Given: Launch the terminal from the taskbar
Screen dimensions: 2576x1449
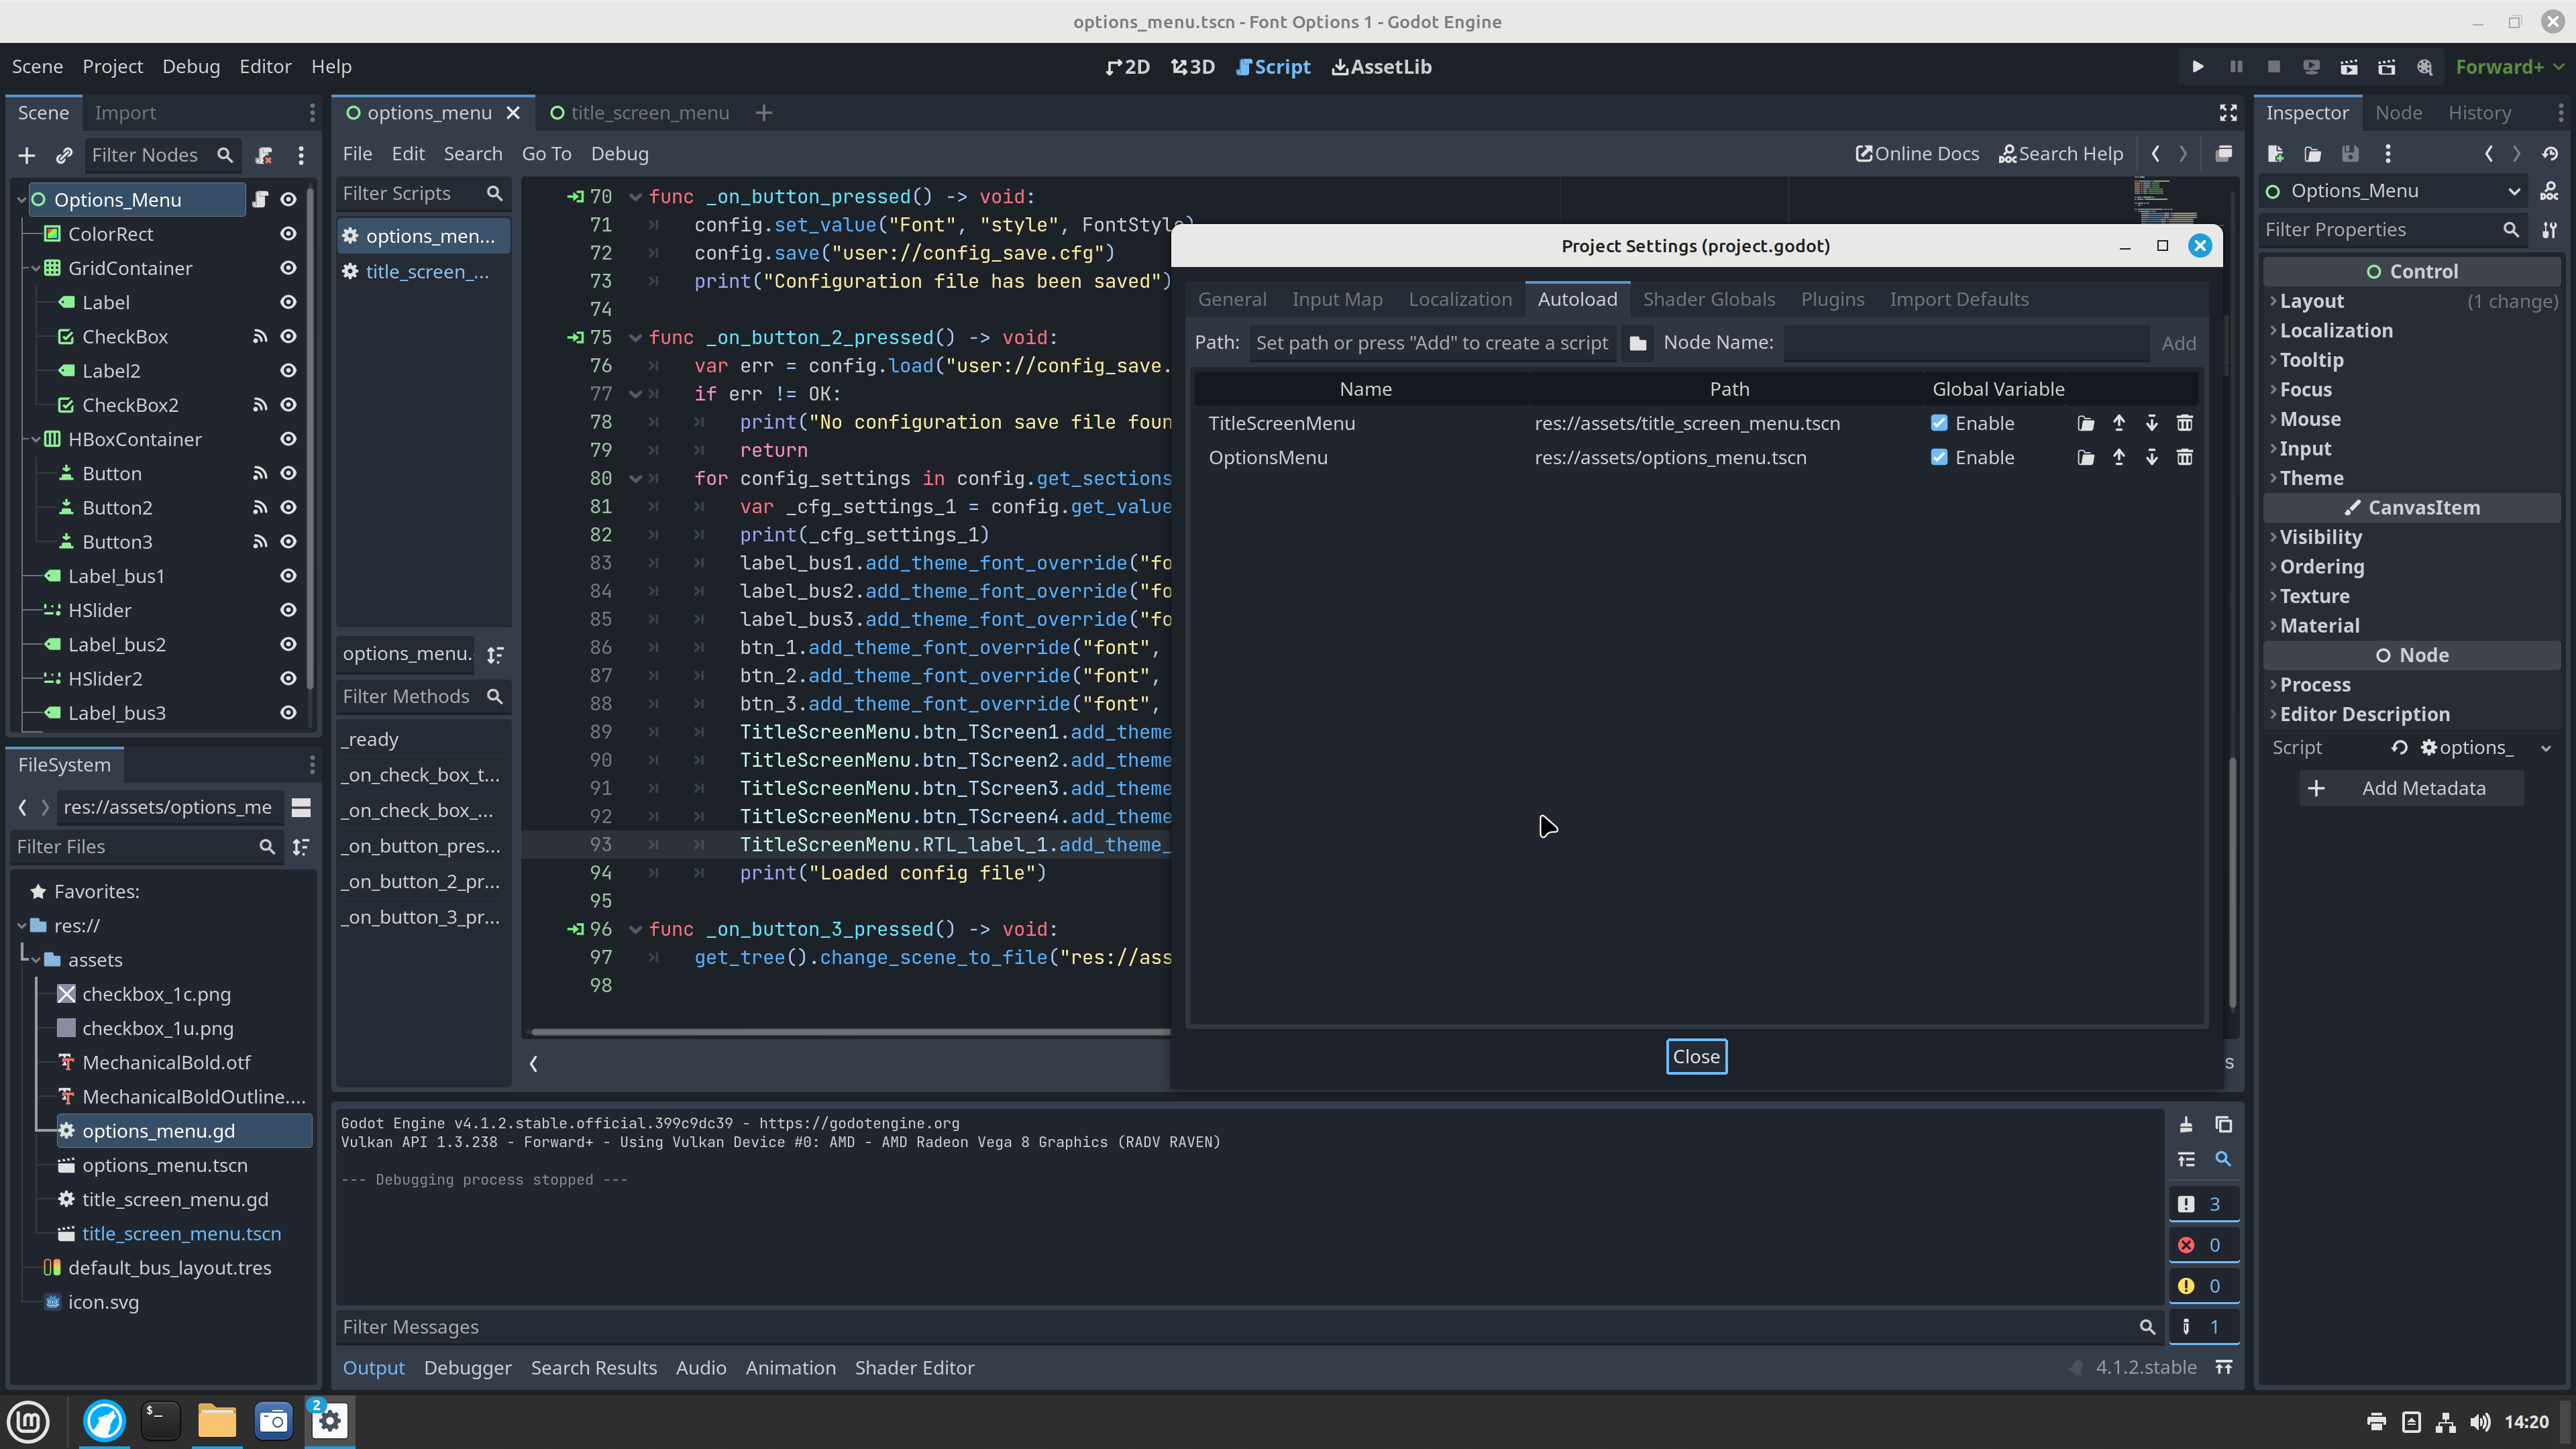Looking at the screenshot, I should click(x=160, y=1420).
